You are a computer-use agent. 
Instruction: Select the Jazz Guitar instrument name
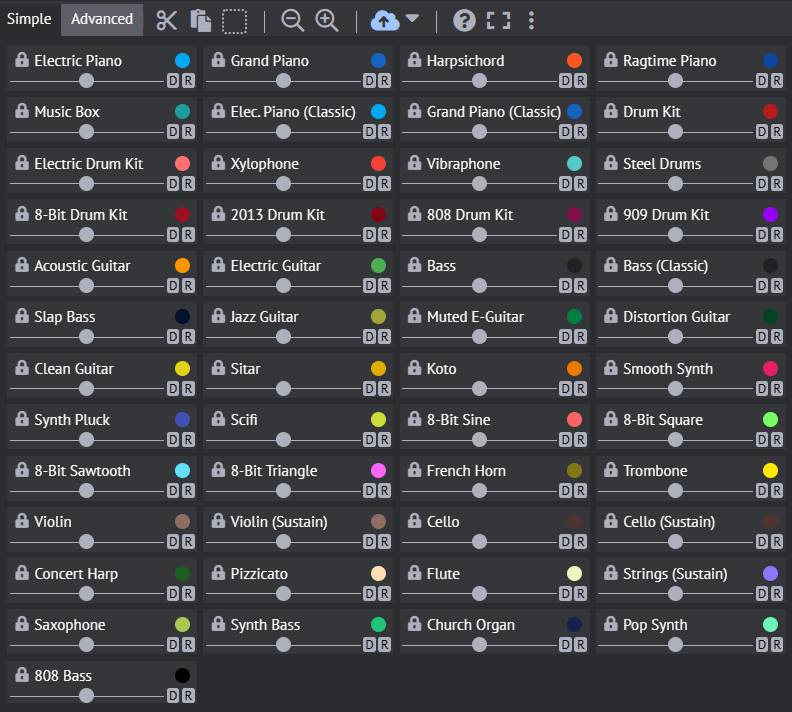(264, 317)
